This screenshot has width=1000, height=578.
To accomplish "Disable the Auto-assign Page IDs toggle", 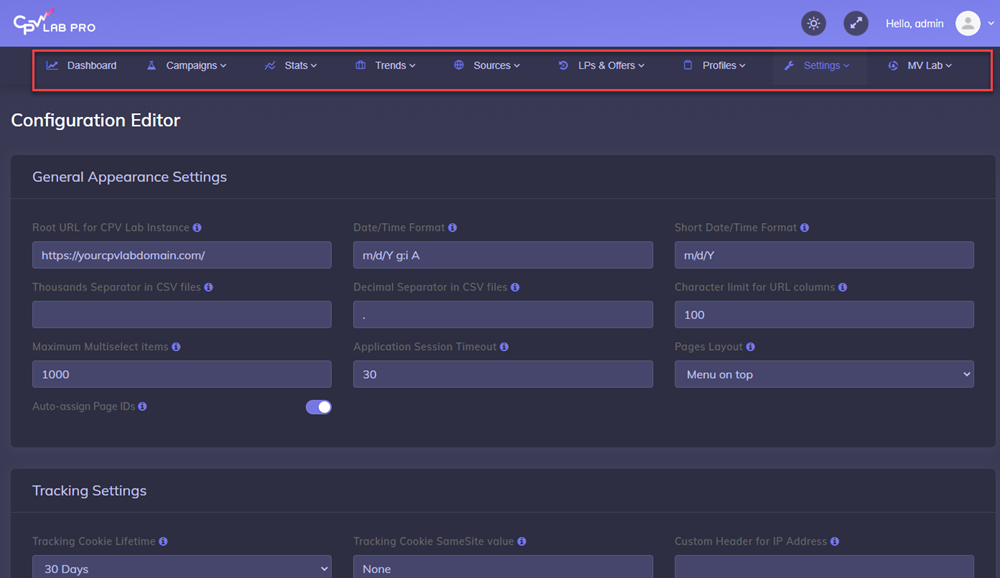I will tap(318, 407).
